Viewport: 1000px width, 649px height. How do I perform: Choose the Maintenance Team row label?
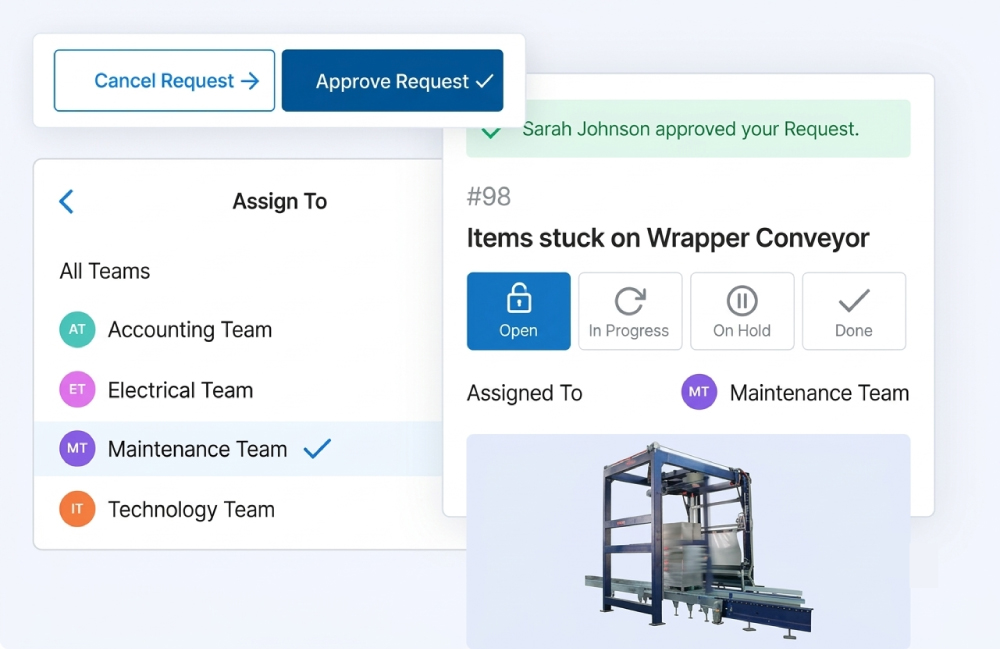198,449
